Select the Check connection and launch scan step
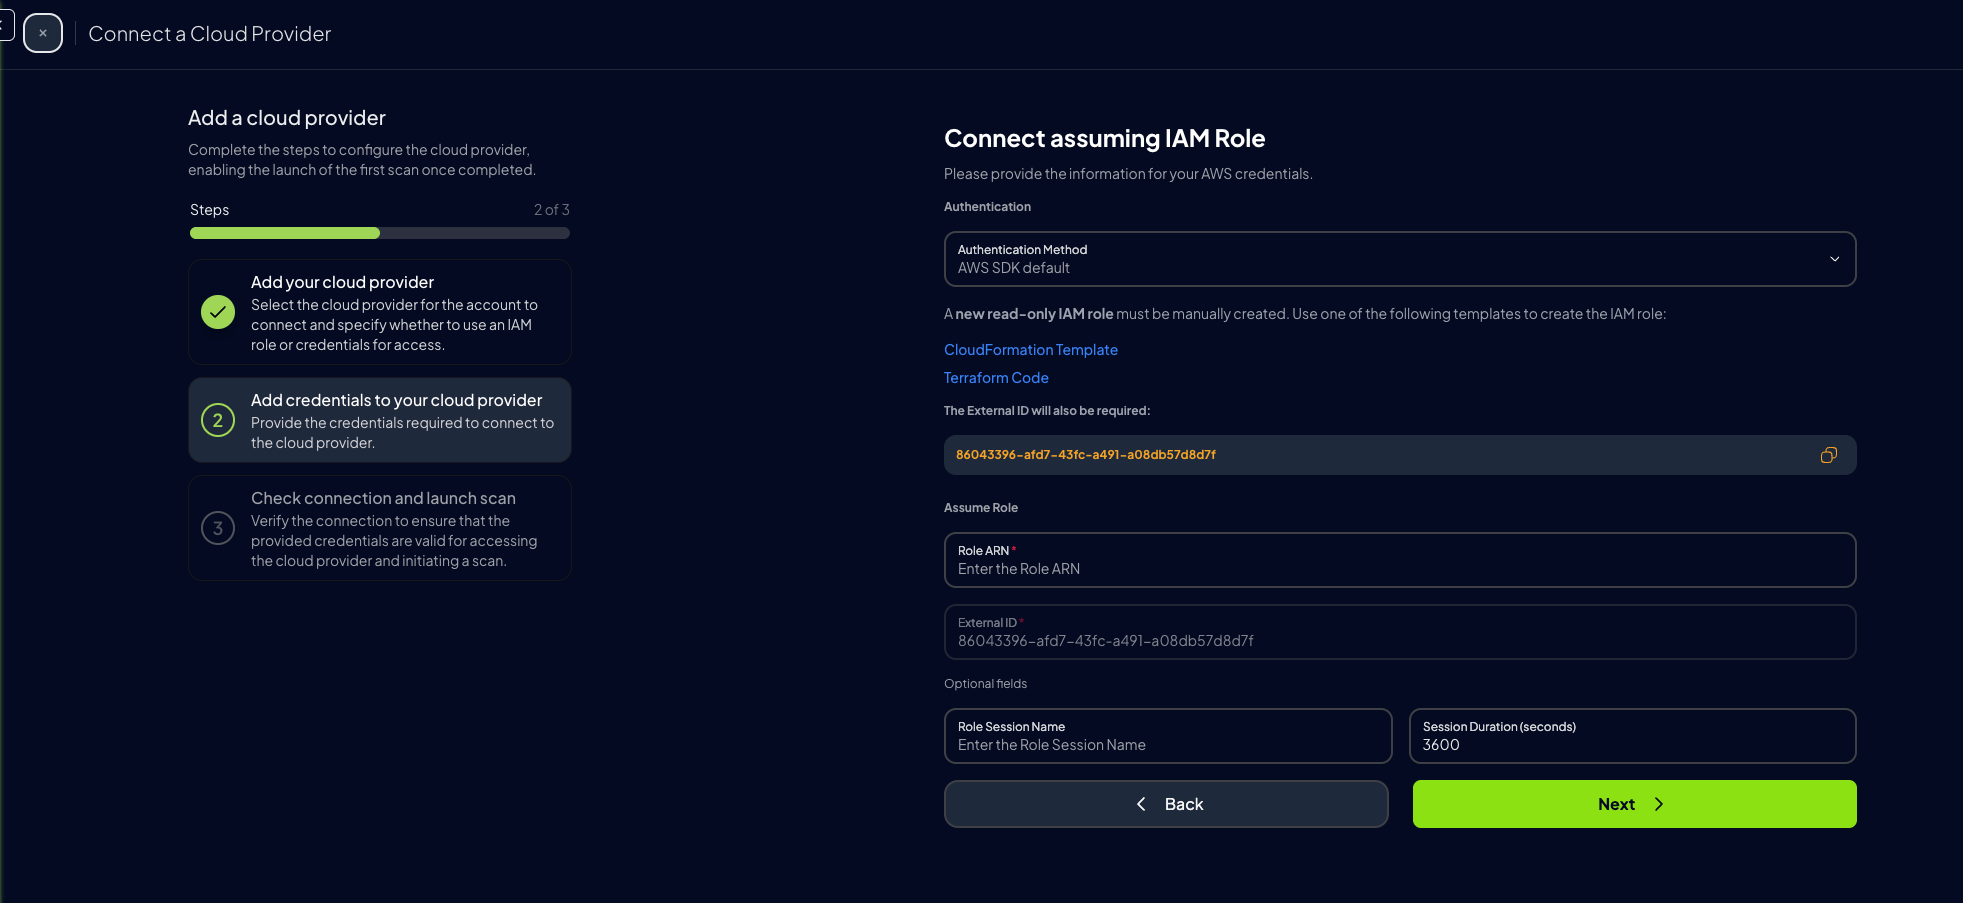The height and width of the screenshot is (903, 1963). pyautogui.click(x=380, y=528)
